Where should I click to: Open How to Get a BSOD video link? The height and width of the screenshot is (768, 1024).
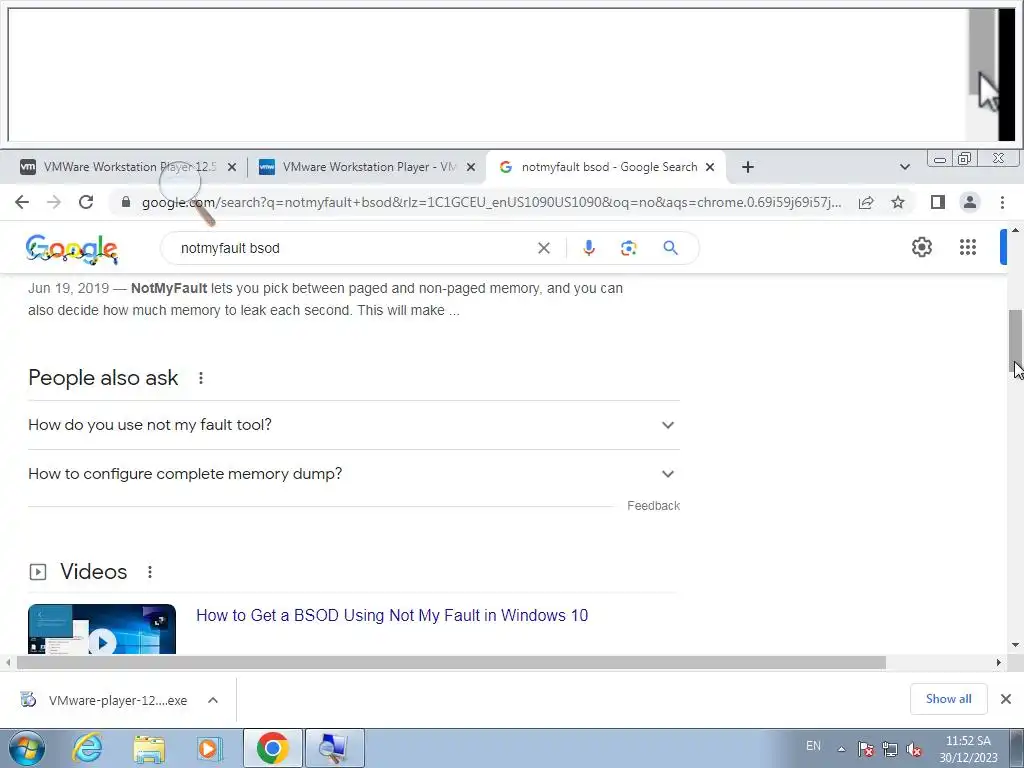pyautogui.click(x=392, y=616)
